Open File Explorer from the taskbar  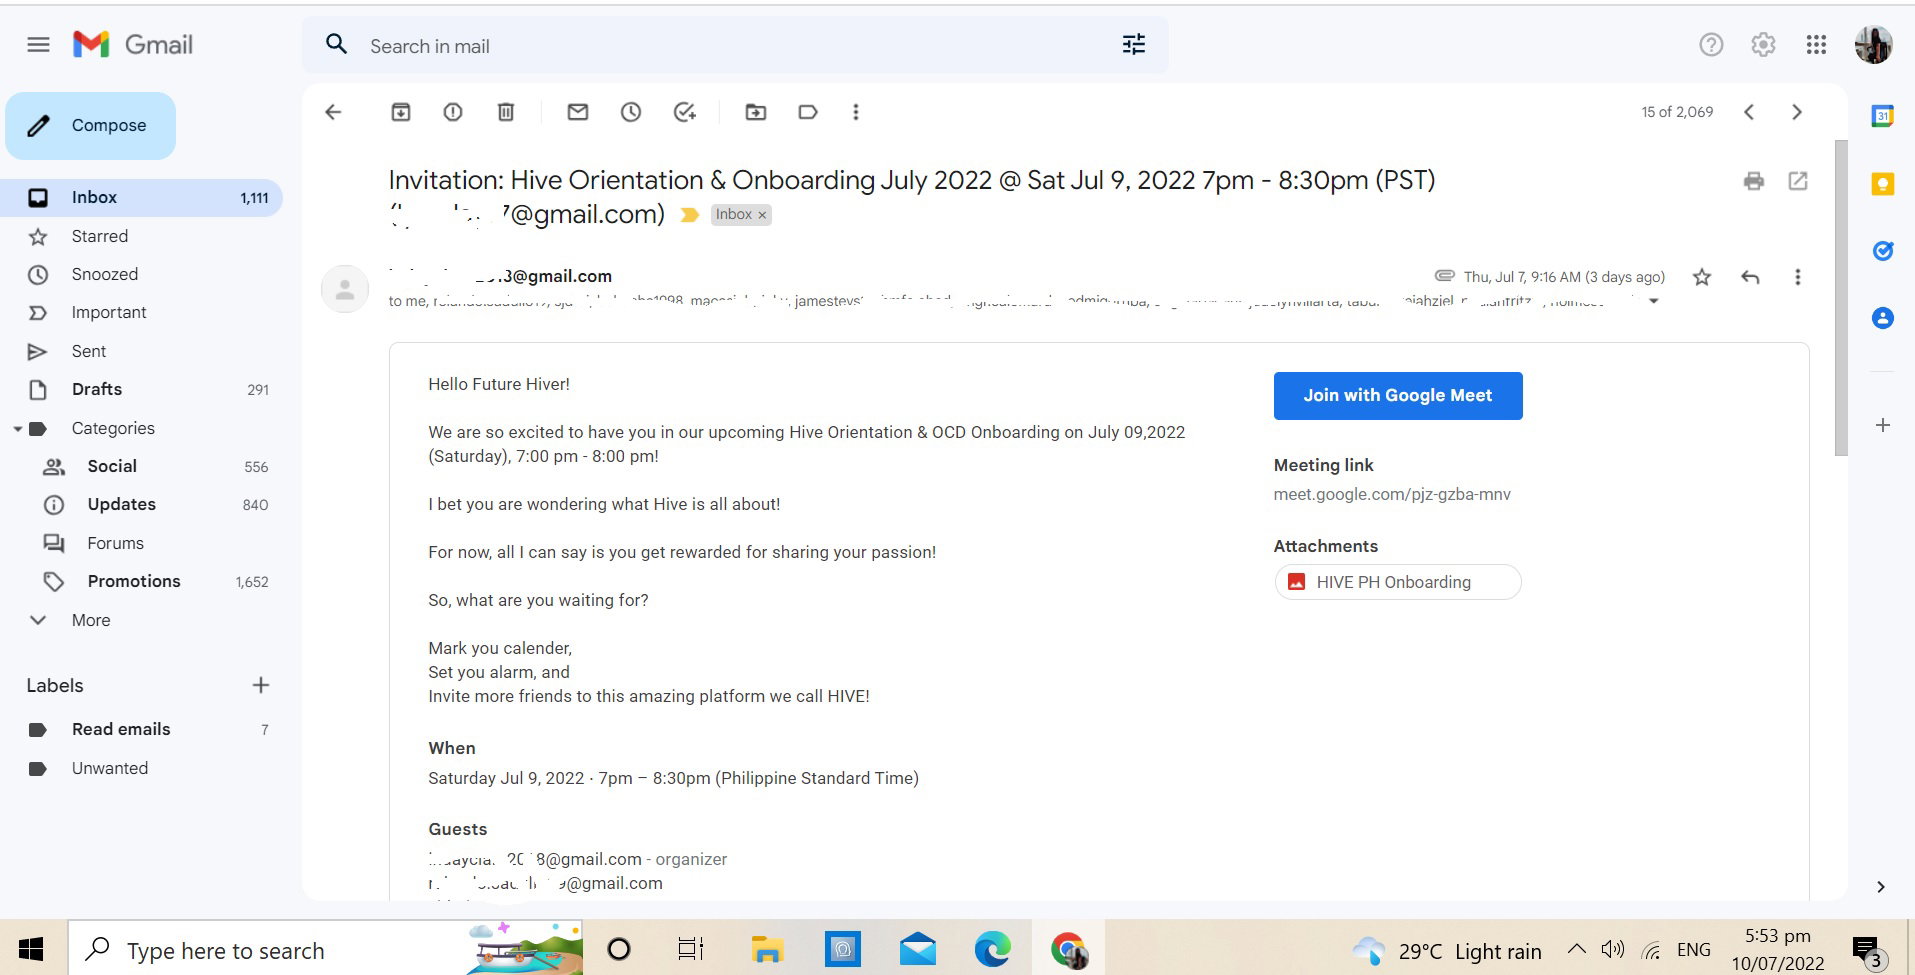tap(767, 949)
